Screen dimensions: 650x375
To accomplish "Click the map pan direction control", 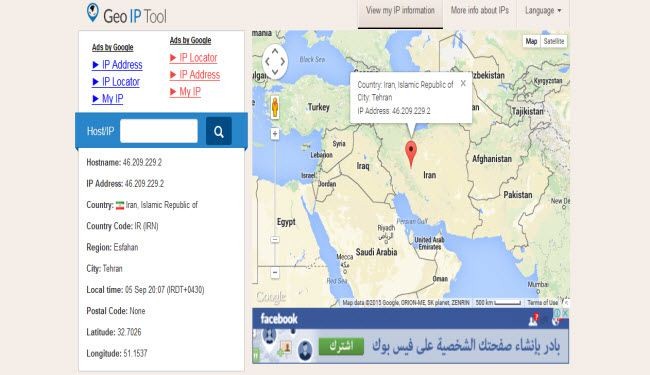I will point(275,62).
